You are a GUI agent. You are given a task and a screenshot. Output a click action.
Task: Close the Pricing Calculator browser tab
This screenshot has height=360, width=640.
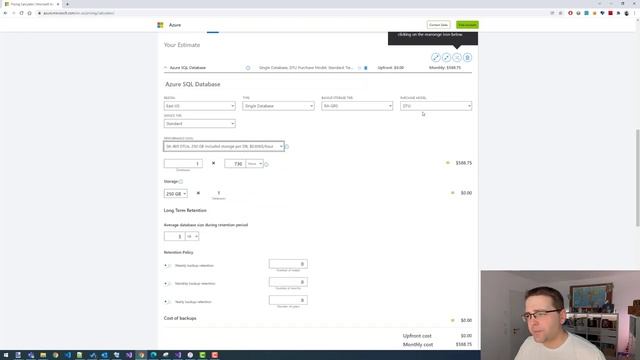click(58, 4)
